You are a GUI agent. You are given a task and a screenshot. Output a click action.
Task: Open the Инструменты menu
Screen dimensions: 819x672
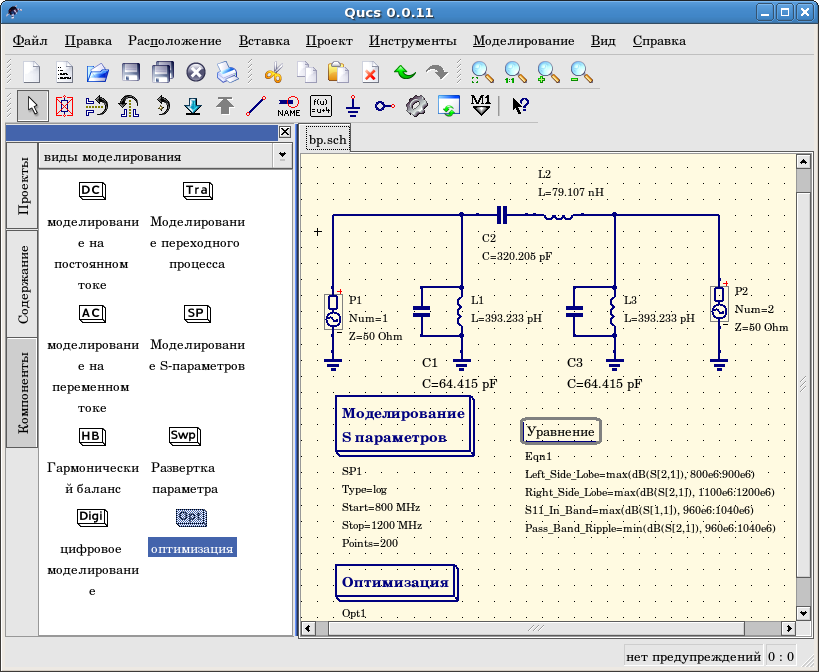(x=412, y=41)
